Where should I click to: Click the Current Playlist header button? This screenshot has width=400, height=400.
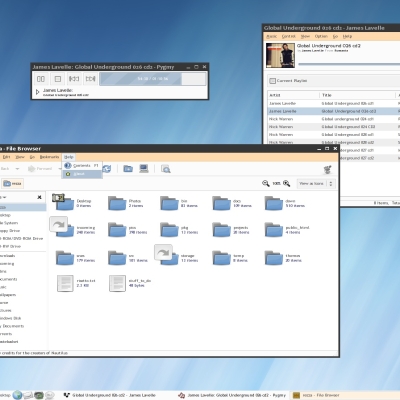(334, 81)
